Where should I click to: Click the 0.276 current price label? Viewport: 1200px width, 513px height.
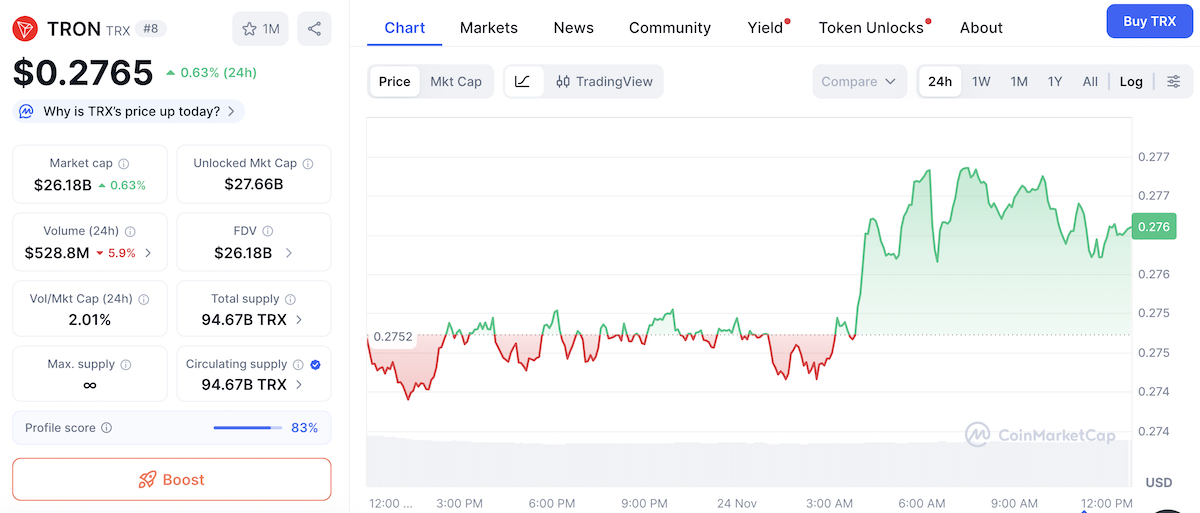tap(1153, 227)
